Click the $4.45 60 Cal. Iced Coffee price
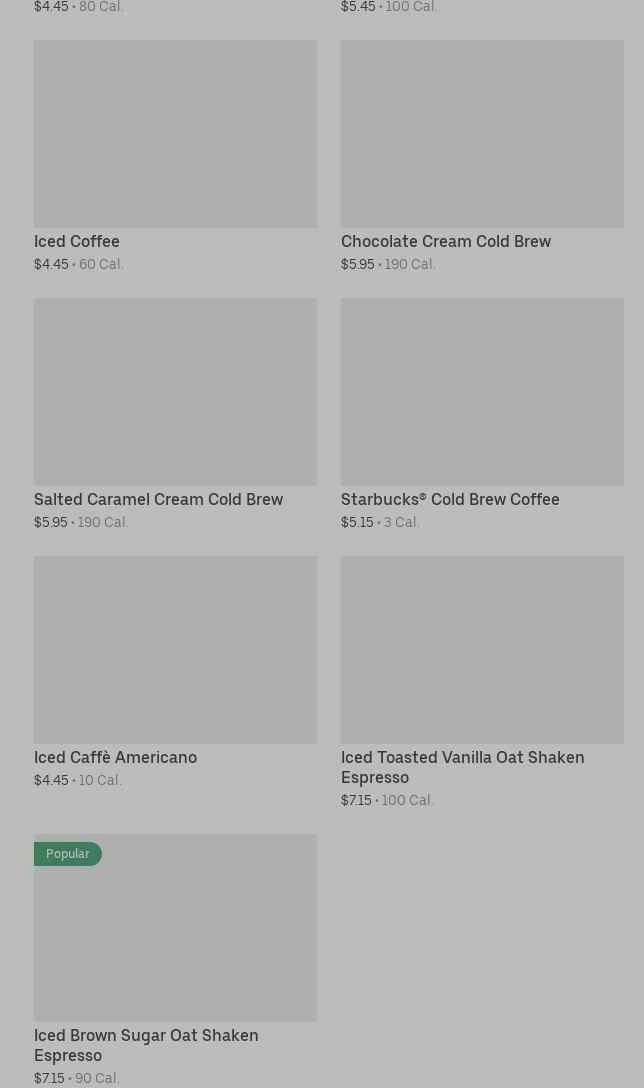644x1088 pixels. point(79,265)
